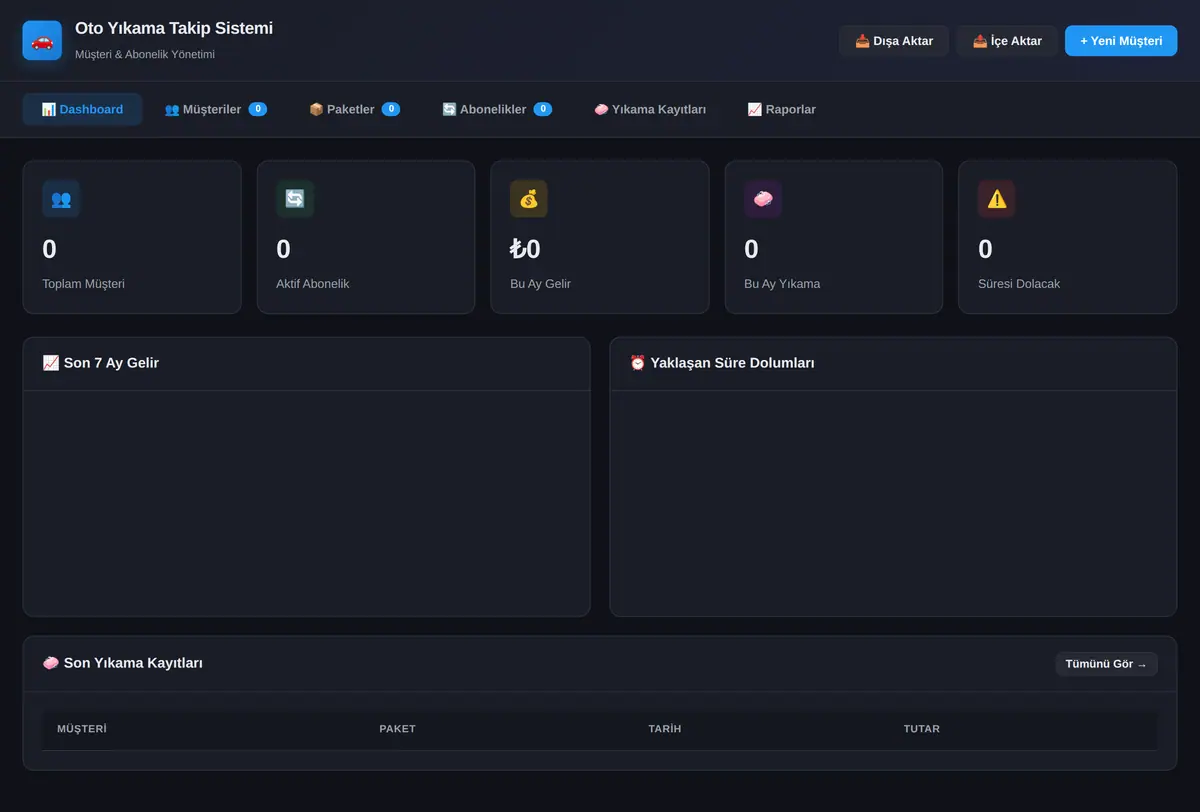1200x812 pixels.
Task: Click the soap icon beside Son Yıkama Kayıtları
Action: pos(51,663)
